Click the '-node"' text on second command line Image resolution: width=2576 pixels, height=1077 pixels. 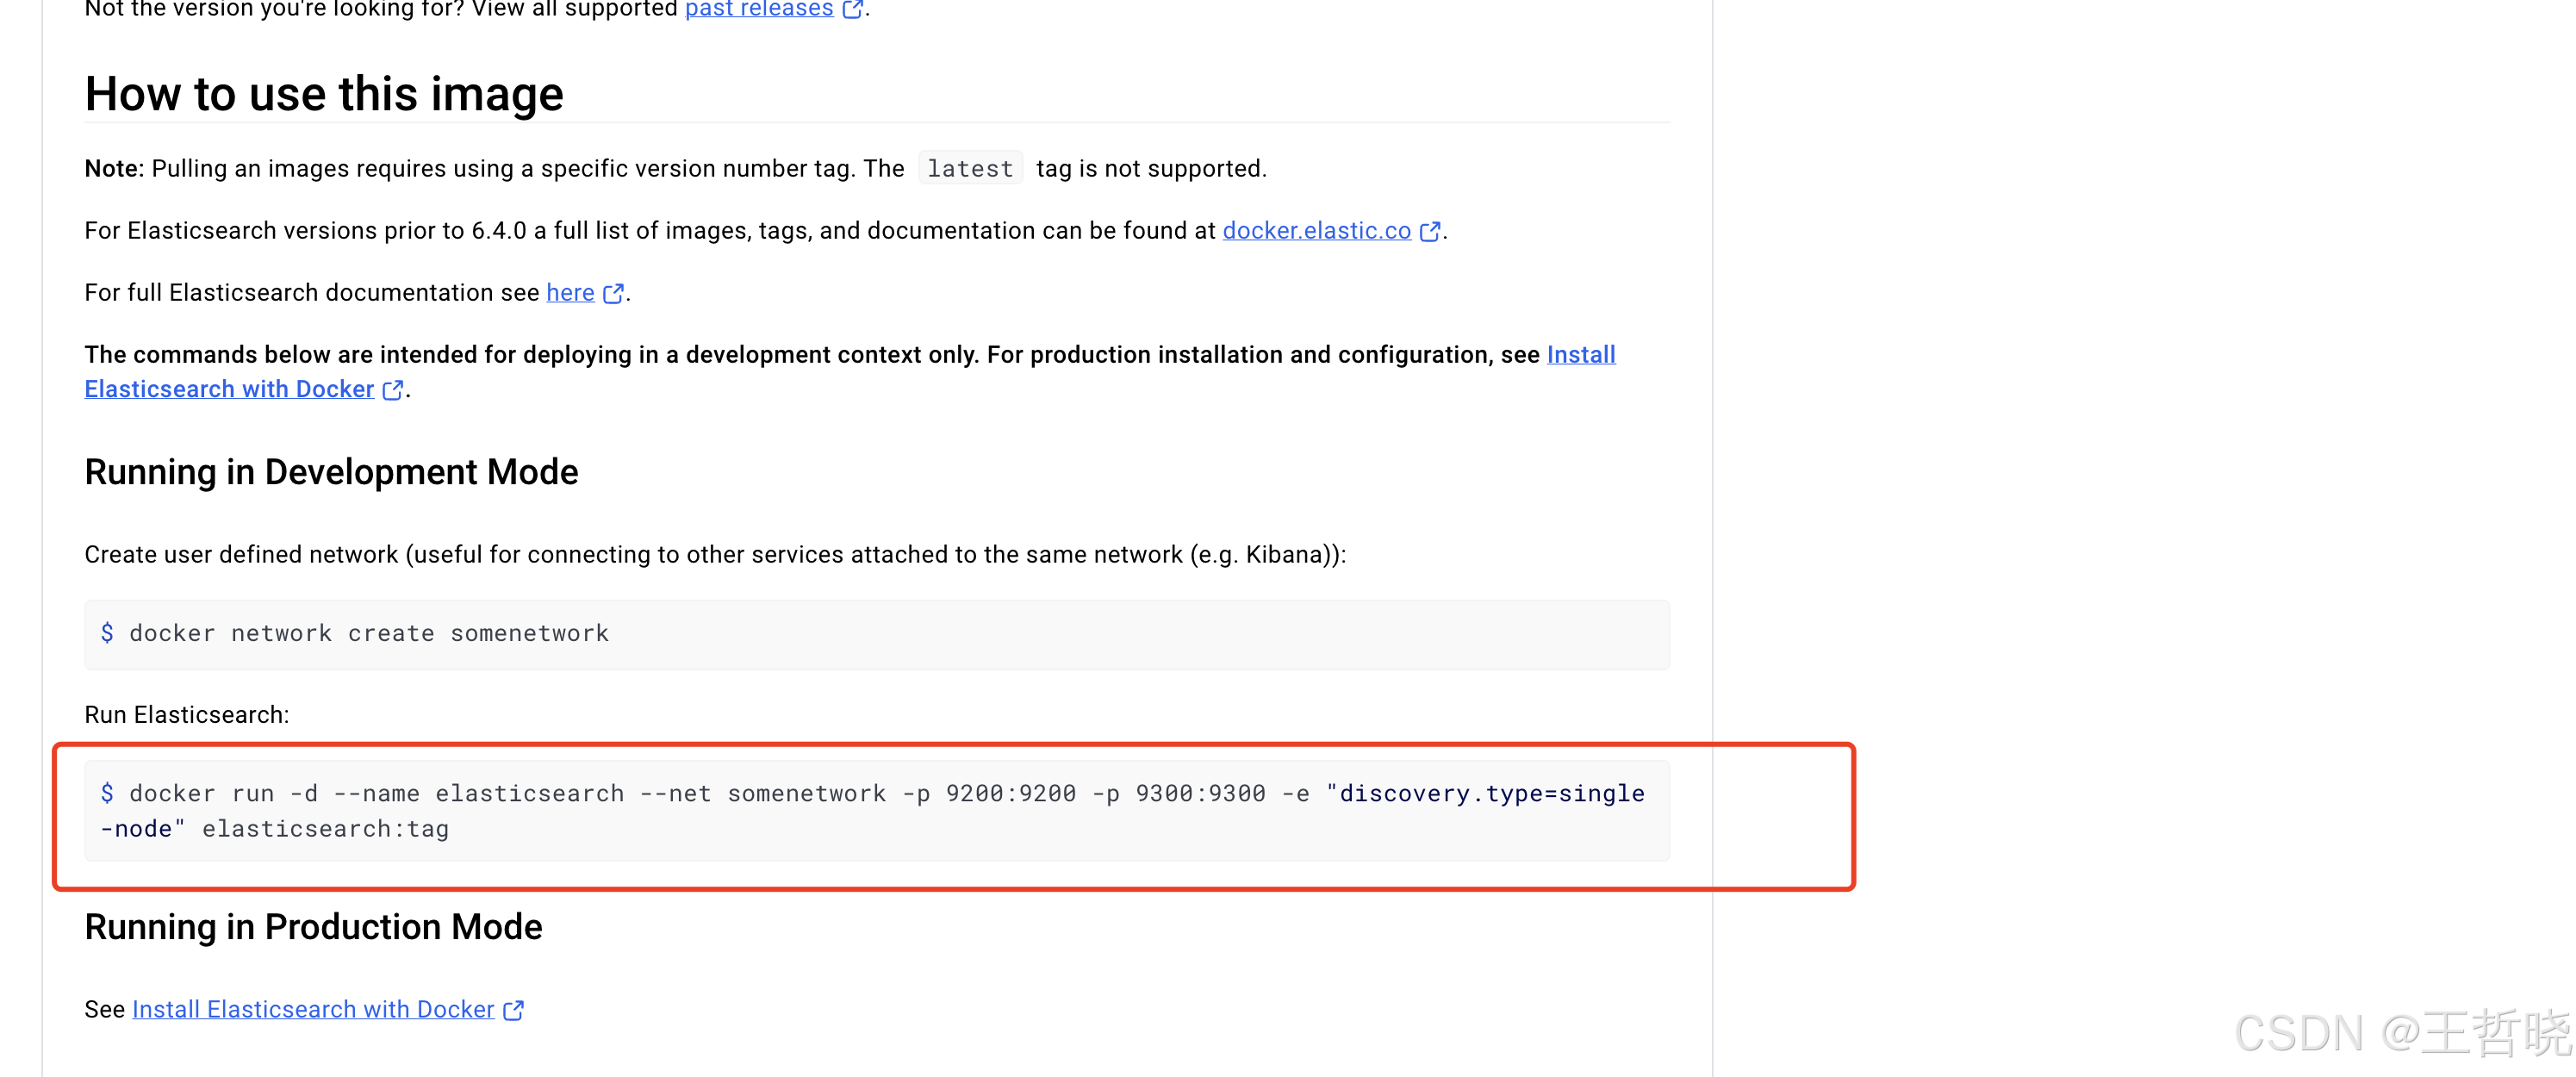(143, 829)
